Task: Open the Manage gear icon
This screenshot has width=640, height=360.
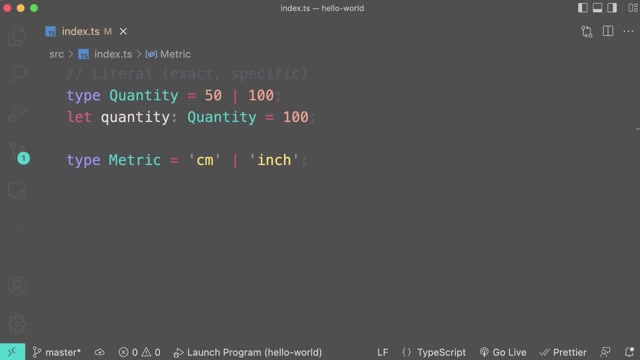Action: click(17, 324)
